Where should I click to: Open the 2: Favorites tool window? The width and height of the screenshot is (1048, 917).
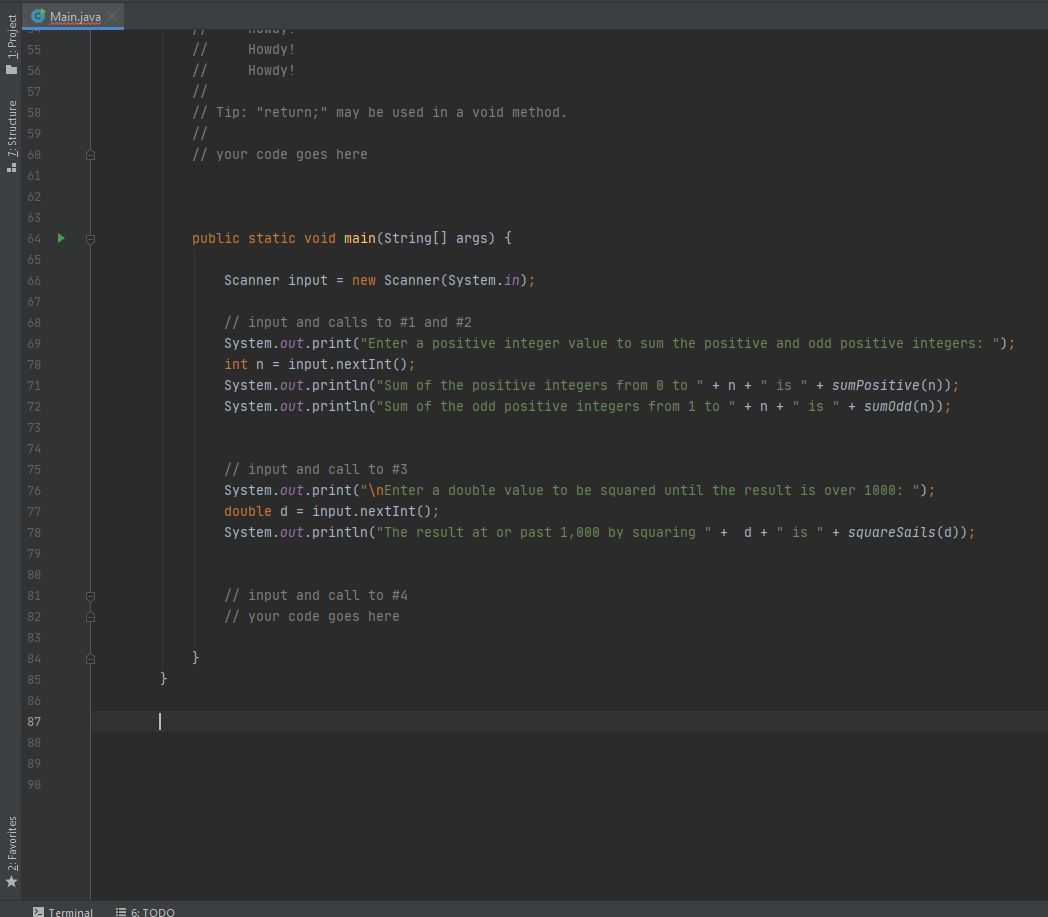click(x=11, y=843)
